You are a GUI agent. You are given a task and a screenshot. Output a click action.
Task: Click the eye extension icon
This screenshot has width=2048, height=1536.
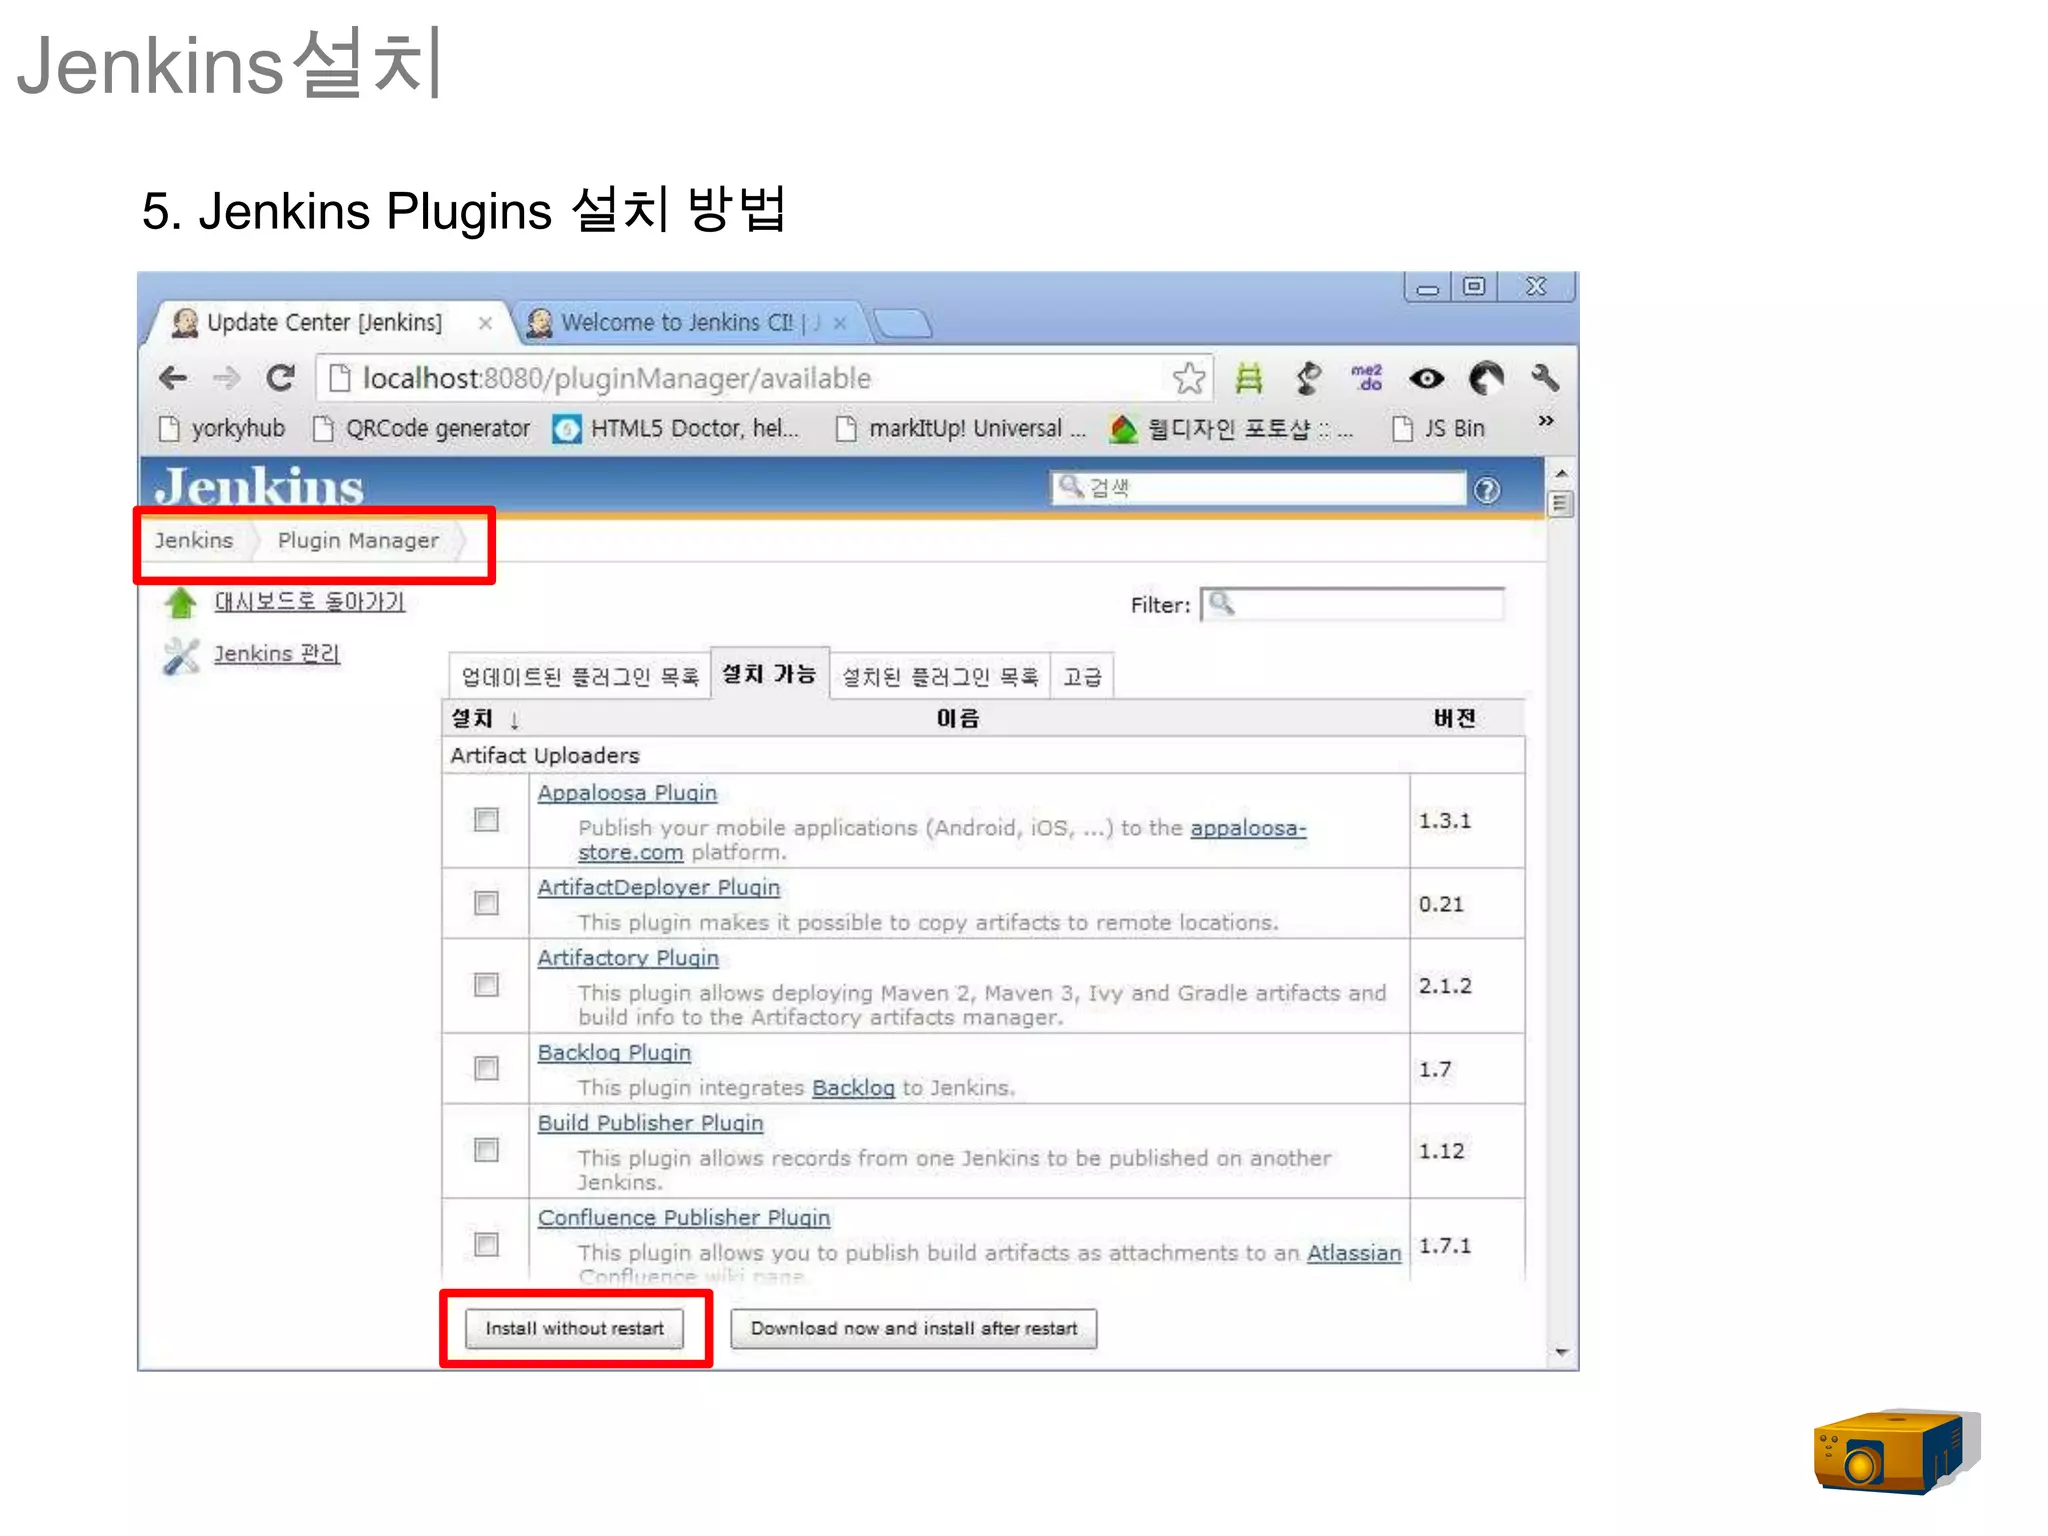pos(1426,378)
